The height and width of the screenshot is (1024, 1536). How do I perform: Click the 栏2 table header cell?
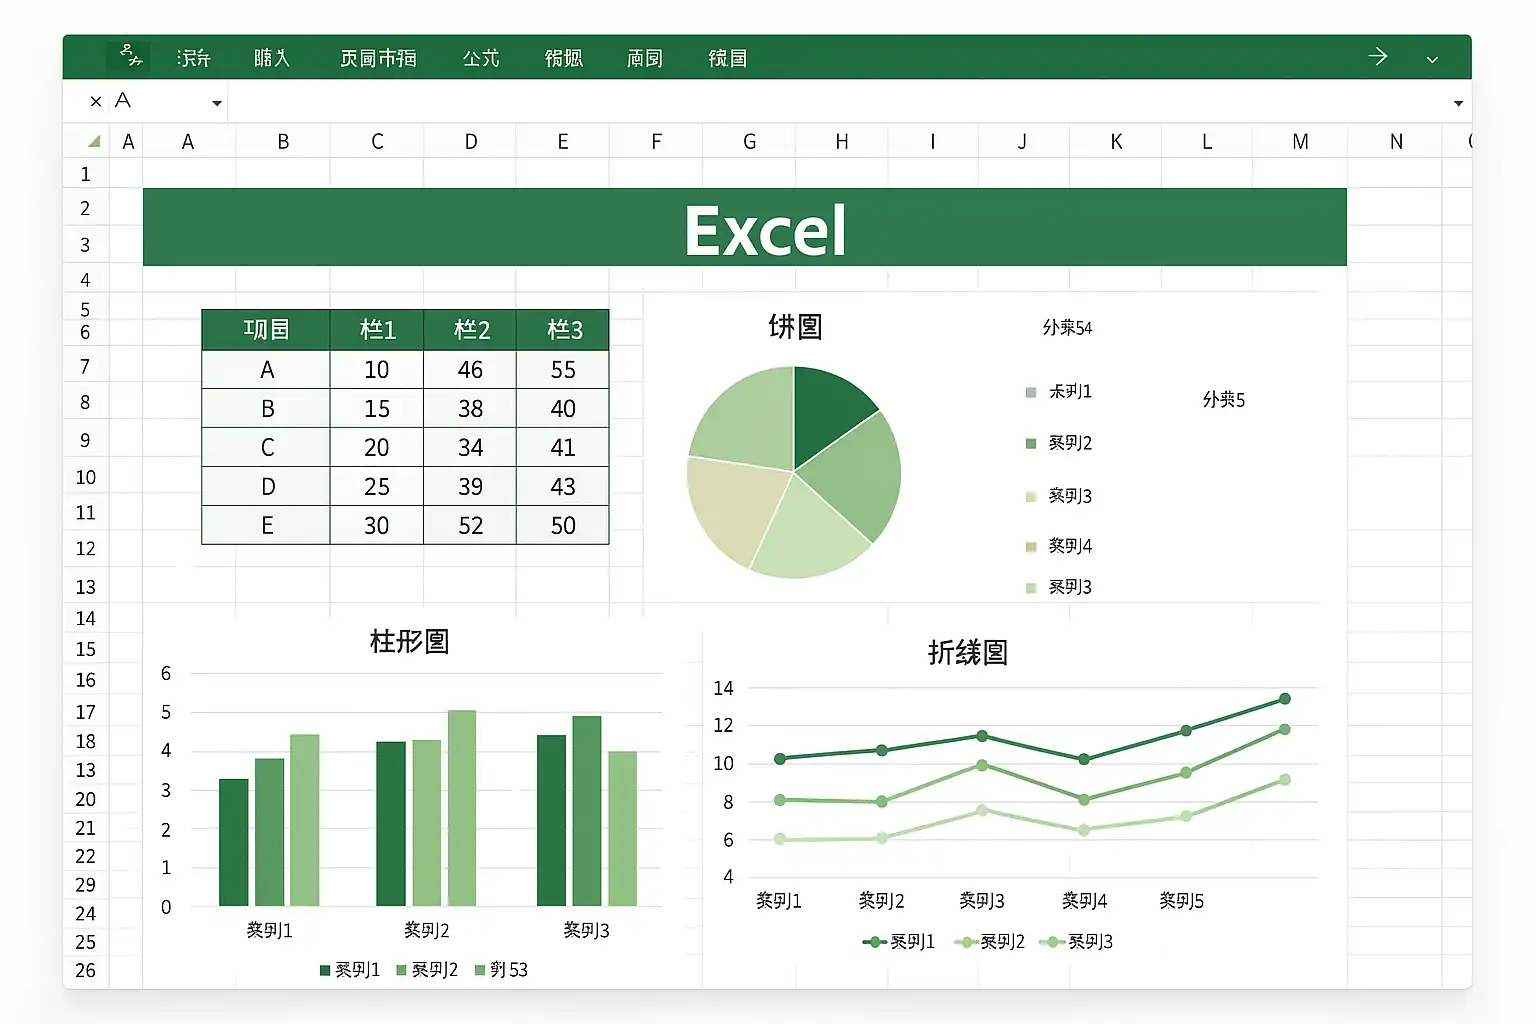pyautogui.click(x=471, y=330)
